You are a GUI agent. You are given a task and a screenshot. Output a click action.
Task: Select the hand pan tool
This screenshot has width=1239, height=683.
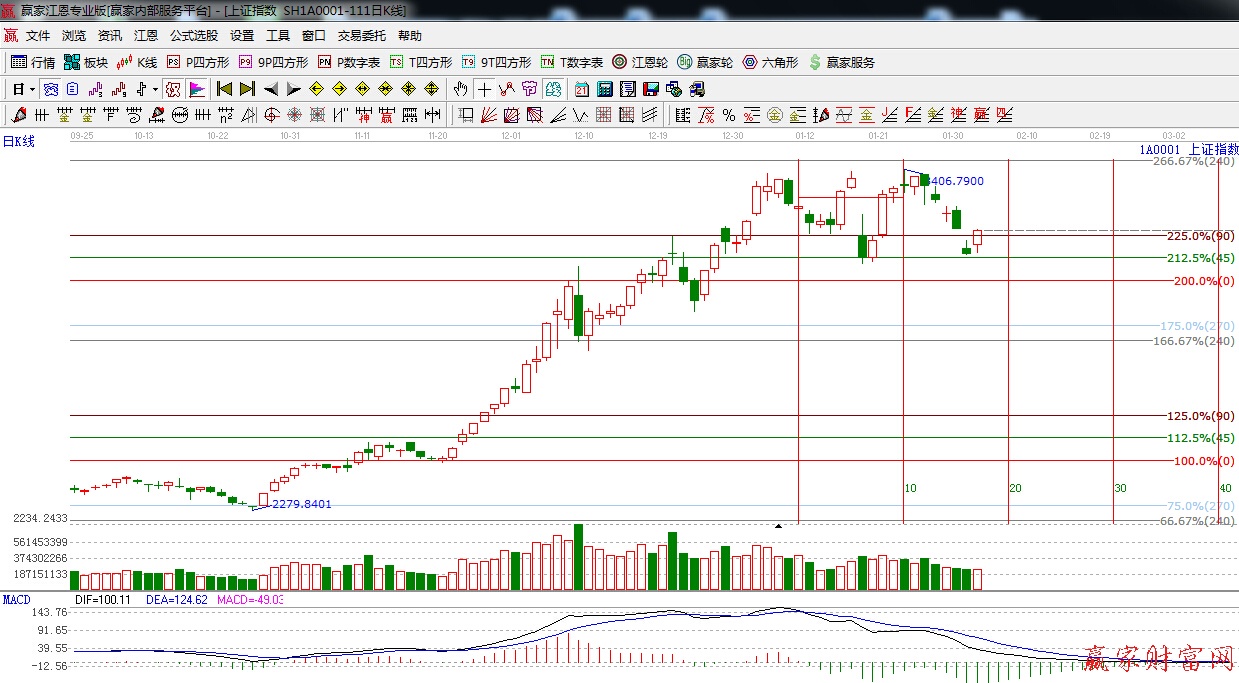(461, 89)
